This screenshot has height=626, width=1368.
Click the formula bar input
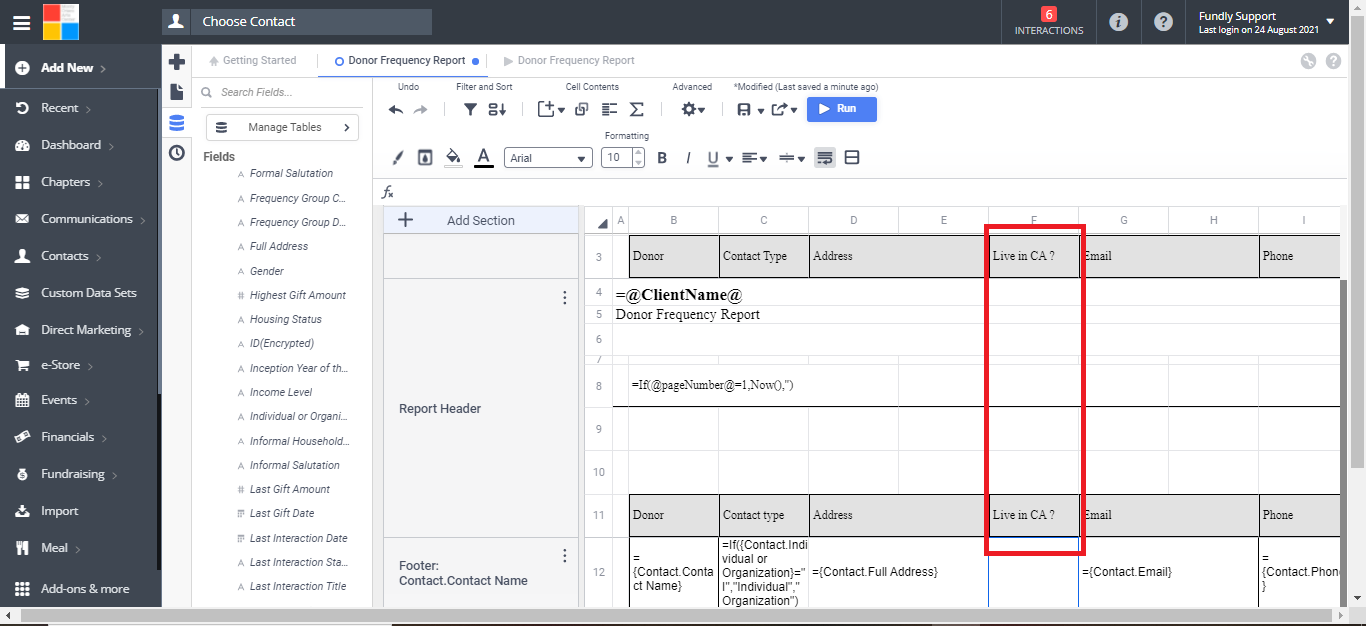point(870,192)
